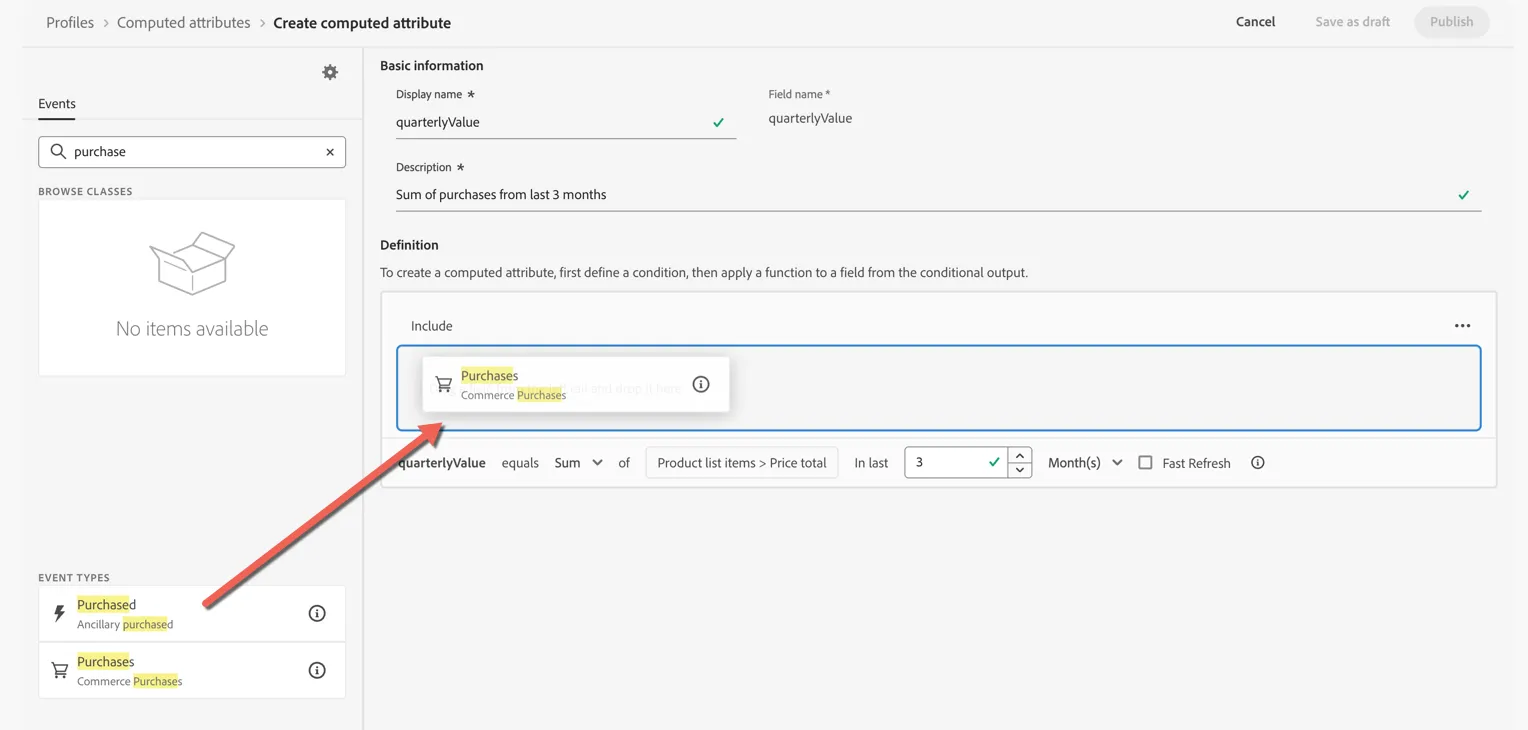
Task: Edit the Description field
Action: [x=938, y=195]
